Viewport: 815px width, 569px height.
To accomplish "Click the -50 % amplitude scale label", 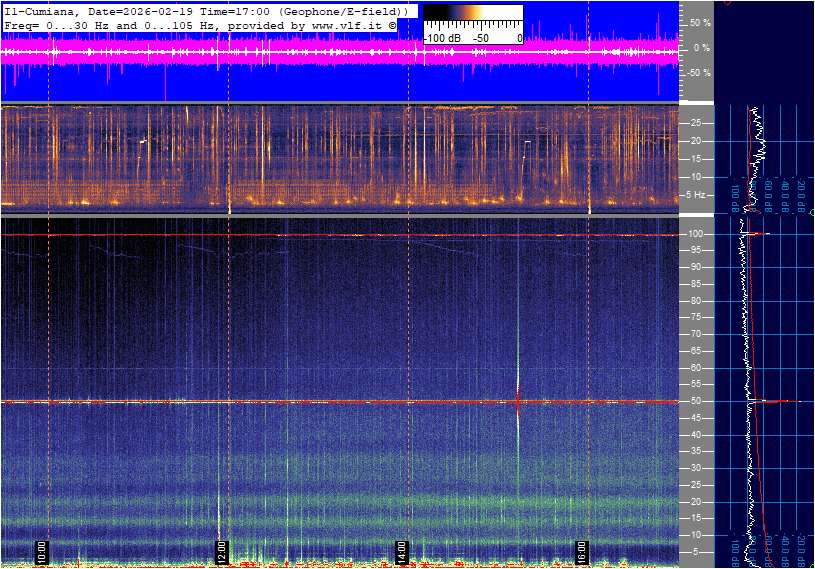I will click(699, 73).
